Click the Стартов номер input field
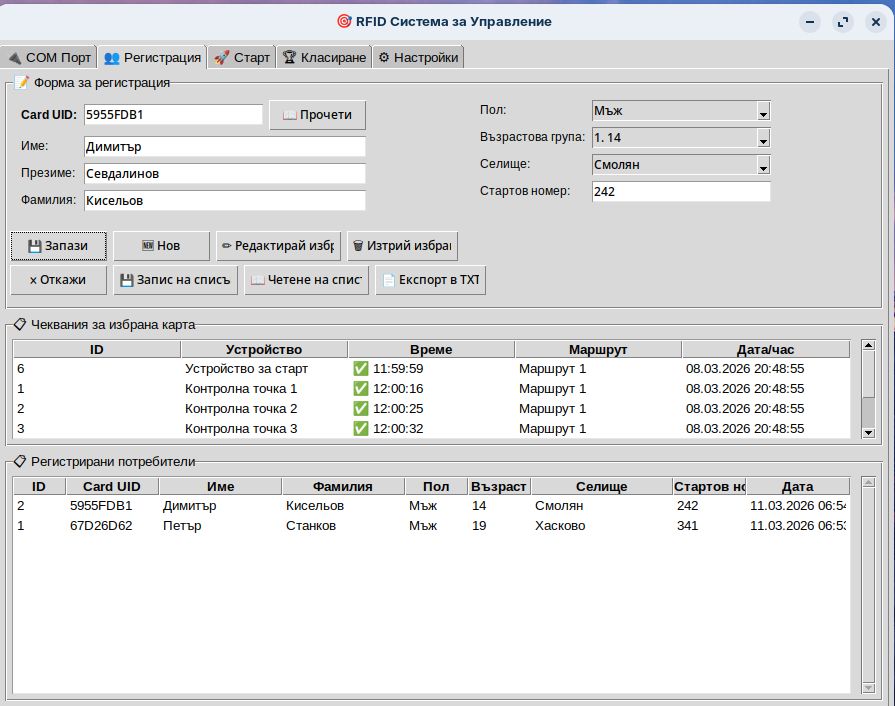Screen dimensions: 895x706 [x=681, y=192]
